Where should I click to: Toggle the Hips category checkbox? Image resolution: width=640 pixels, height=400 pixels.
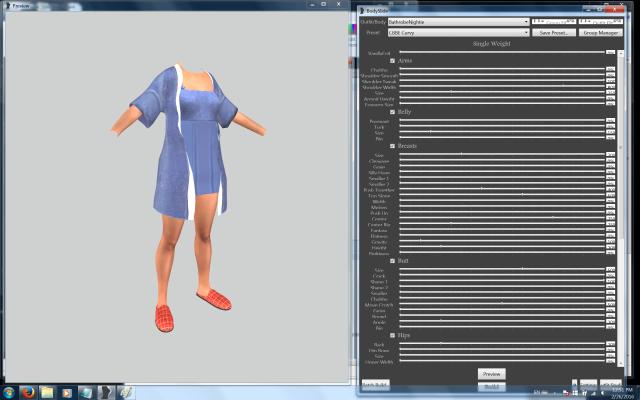(393, 335)
